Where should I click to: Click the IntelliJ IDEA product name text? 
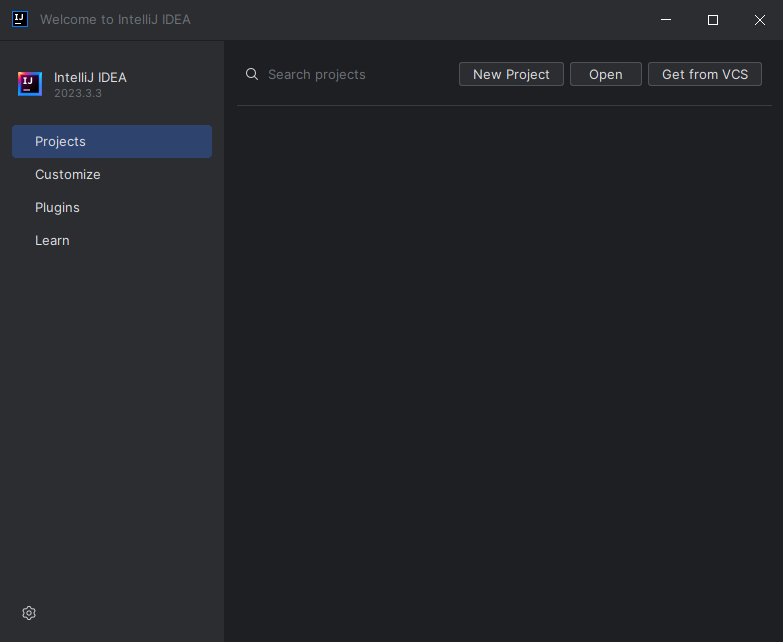tap(90, 77)
